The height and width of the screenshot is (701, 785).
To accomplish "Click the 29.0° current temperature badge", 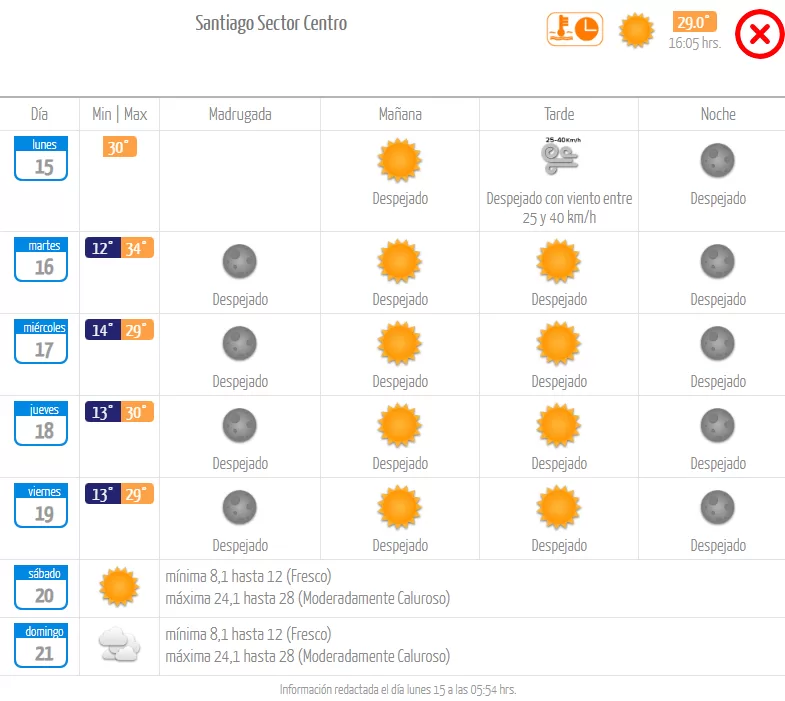I will tap(694, 23).
